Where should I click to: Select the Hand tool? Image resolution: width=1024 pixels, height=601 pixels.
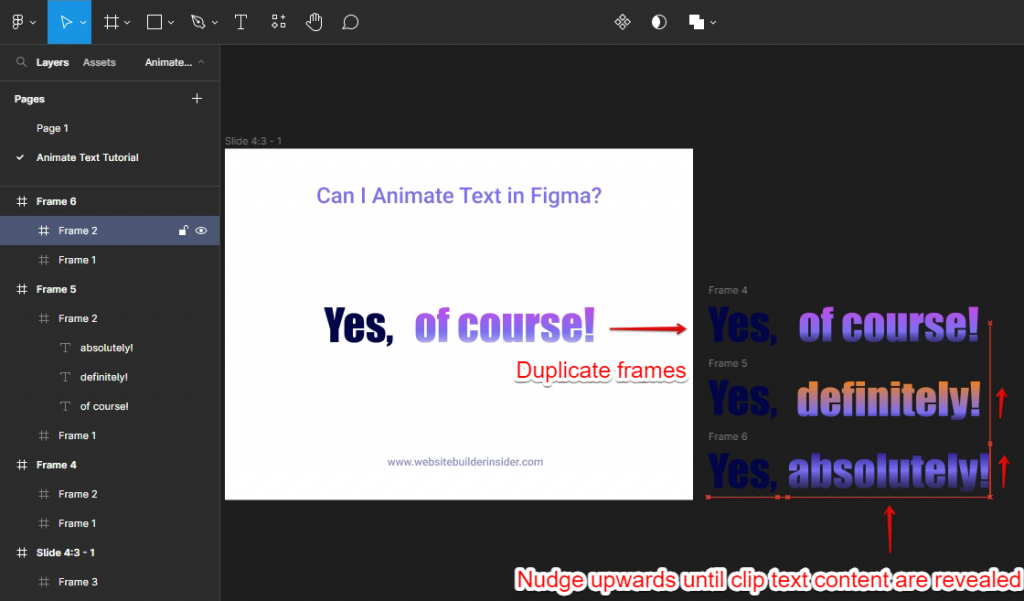click(x=314, y=21)
